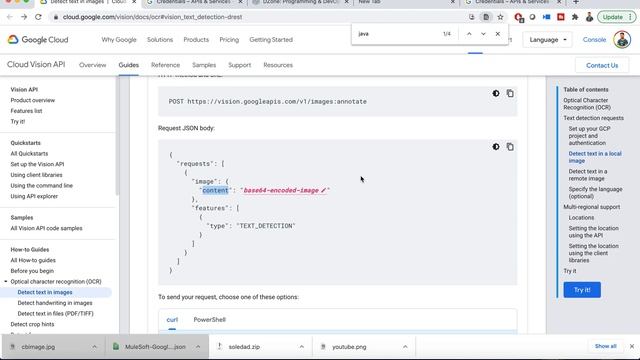Screen dimensions: 640x360
Task: Toggle dark theme on JSON body code block
Action: click(x=496, y=147)
